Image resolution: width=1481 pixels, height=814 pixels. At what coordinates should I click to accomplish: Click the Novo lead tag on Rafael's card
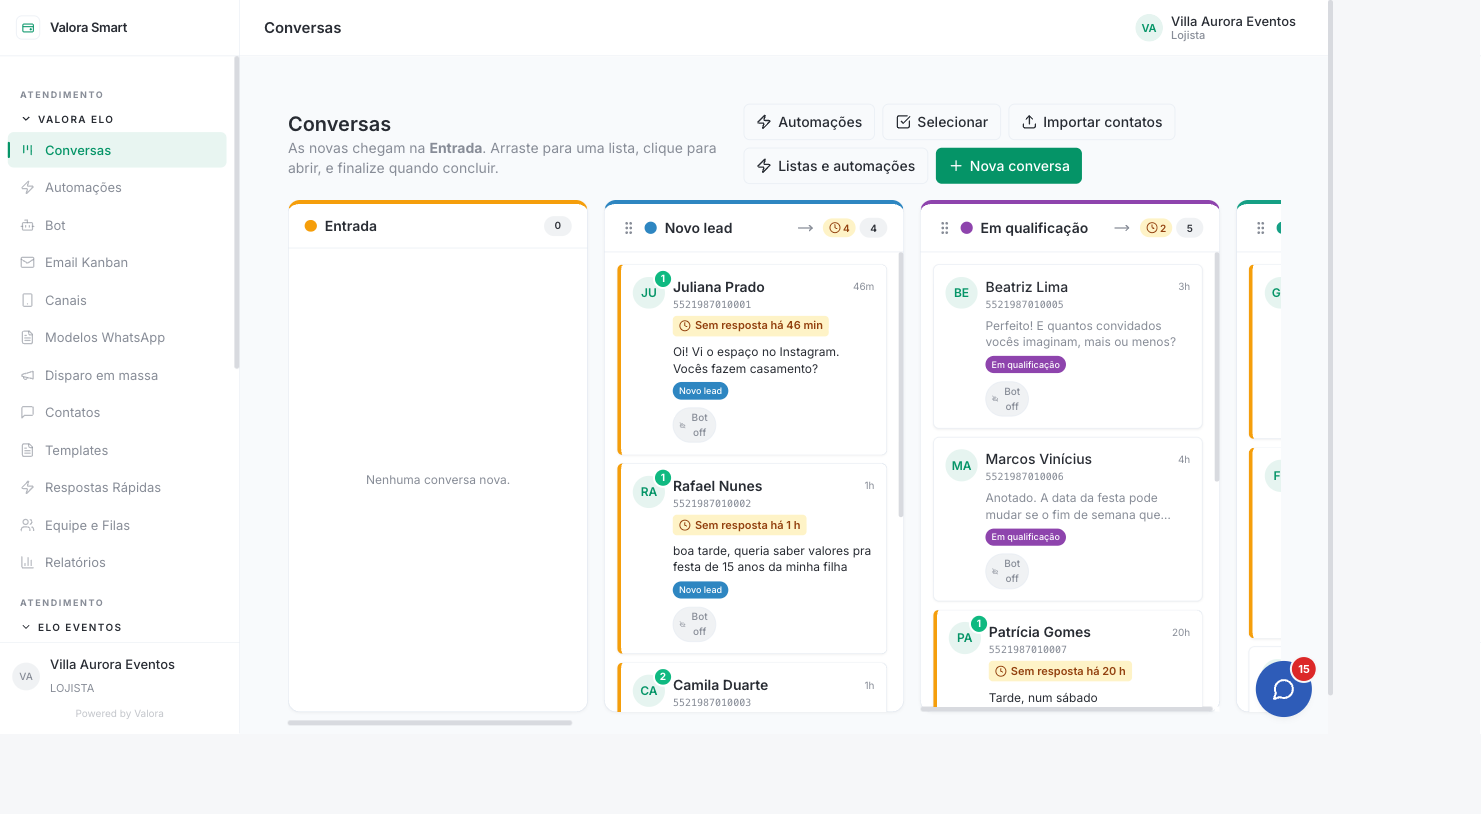700,590
